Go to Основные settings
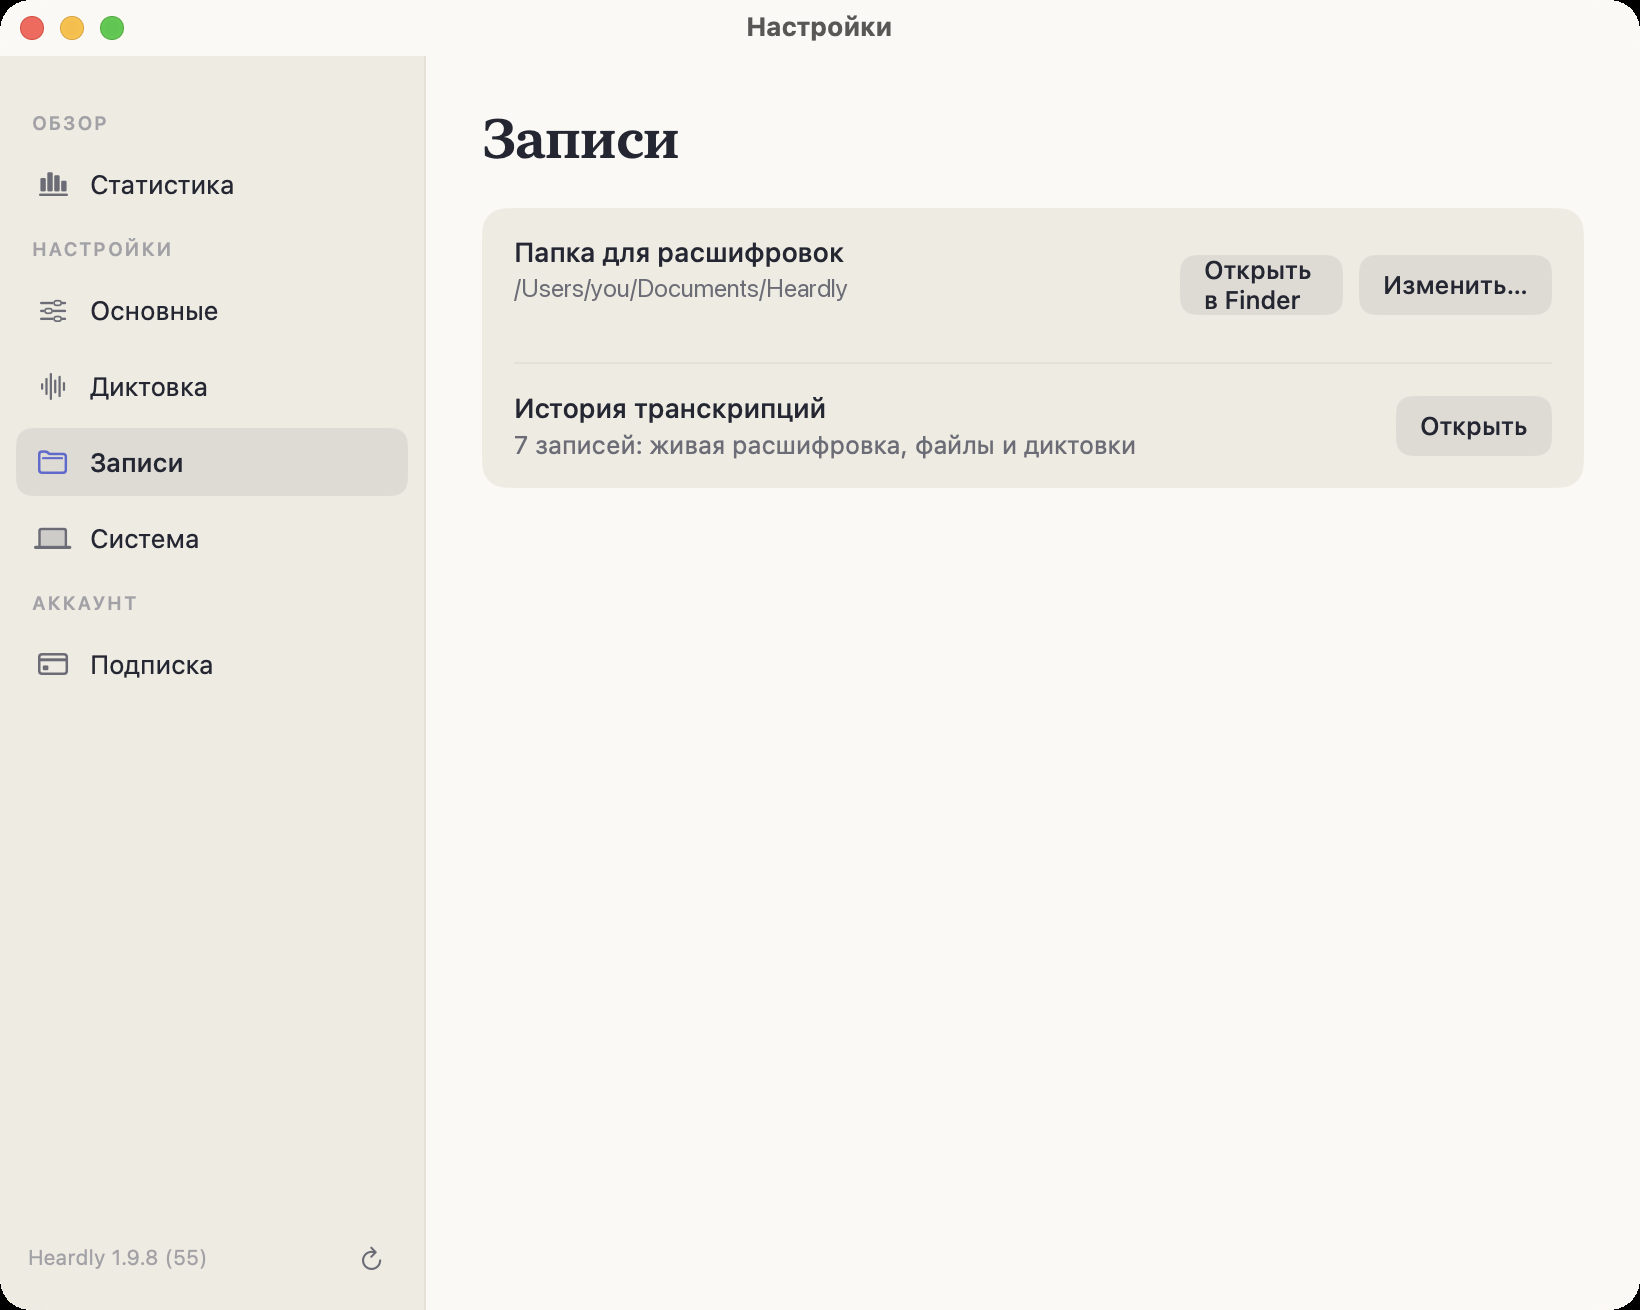 pyautogui.click(x=212, y=311)
